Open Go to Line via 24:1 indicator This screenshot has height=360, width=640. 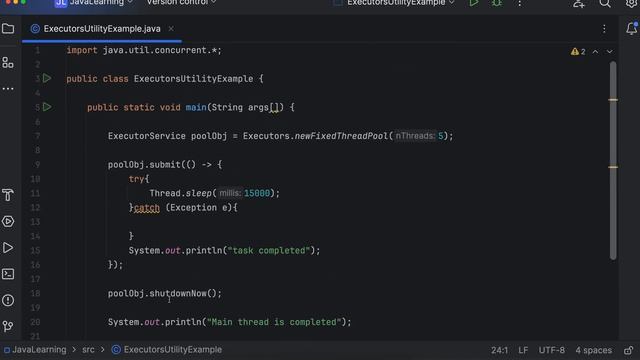click(499, 350)
